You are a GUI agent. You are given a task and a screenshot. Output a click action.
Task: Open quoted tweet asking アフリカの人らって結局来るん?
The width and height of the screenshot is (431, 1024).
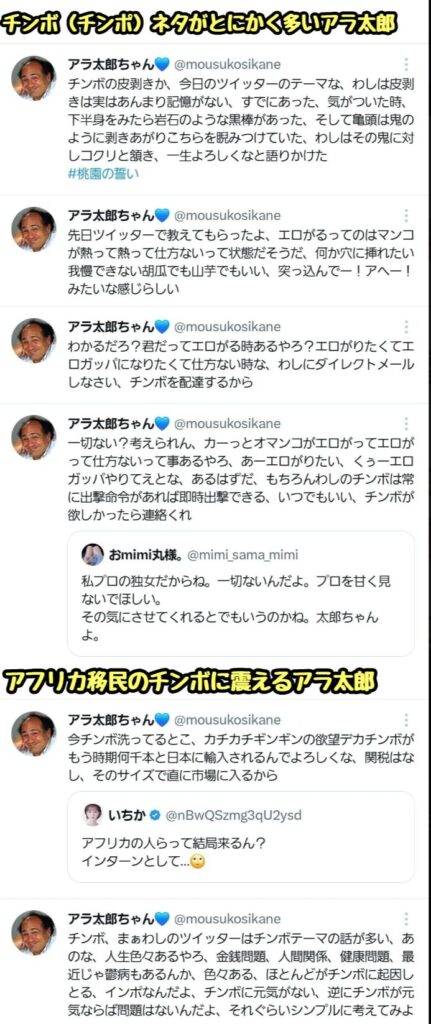click(x=241, y=837)
